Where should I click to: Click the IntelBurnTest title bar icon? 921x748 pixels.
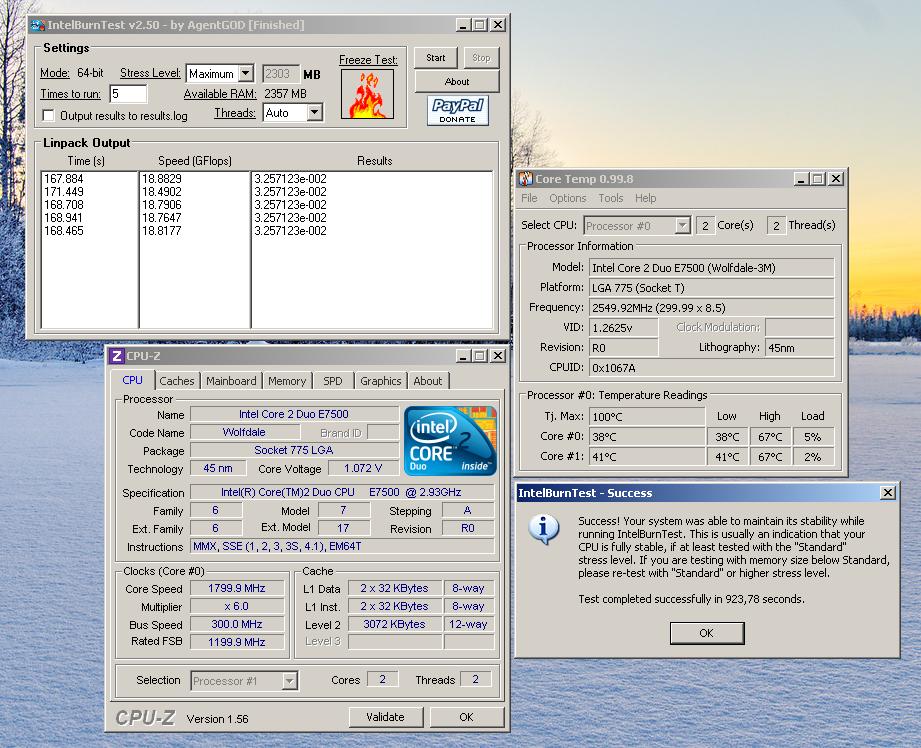pos(38,25)
